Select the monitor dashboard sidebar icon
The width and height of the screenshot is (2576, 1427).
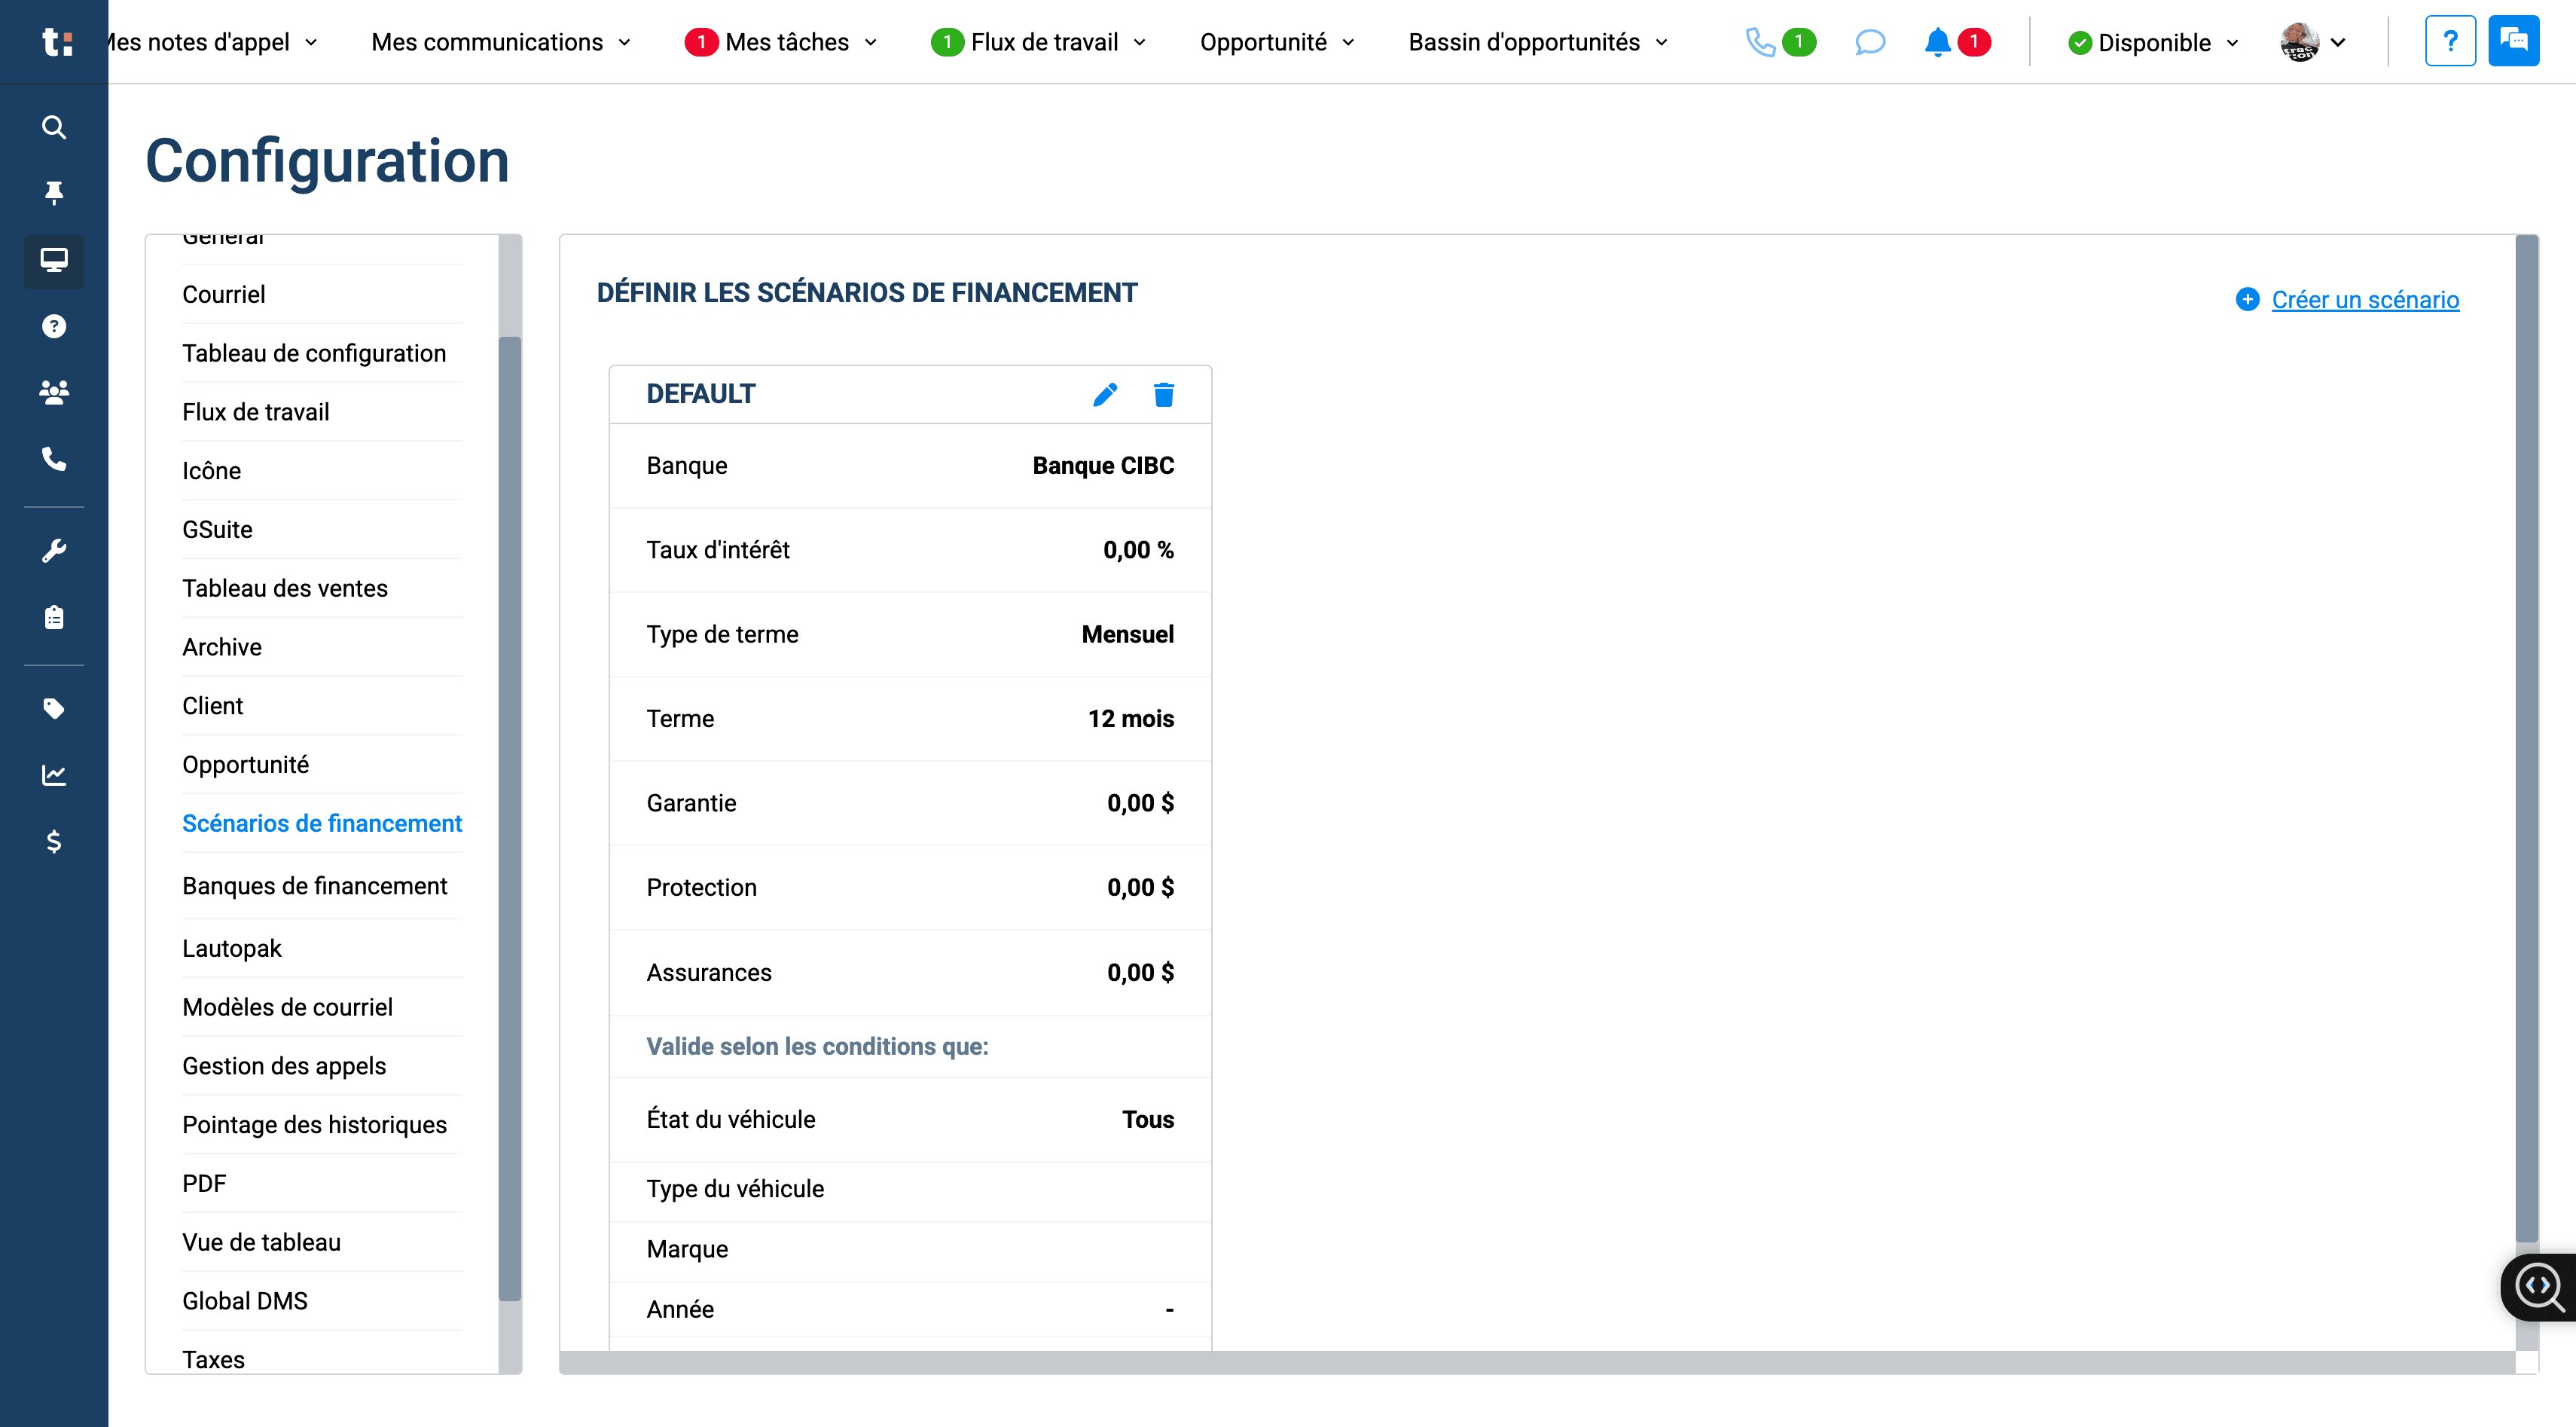pyautogui.click(x=54, y=260)
